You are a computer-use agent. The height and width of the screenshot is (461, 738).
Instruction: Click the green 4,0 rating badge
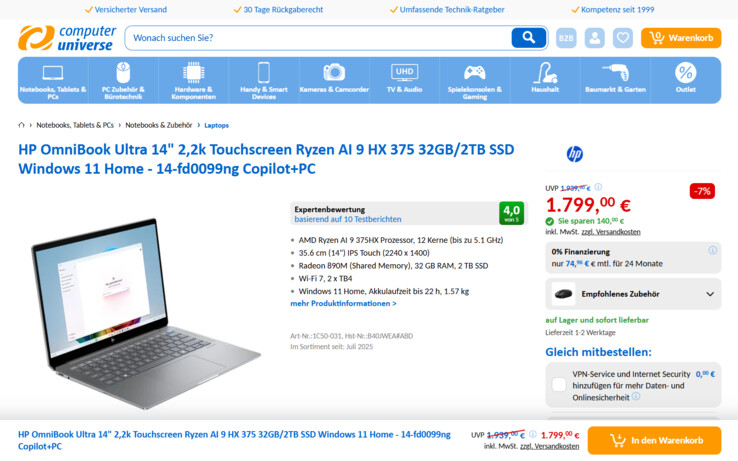tap(511, 213)
